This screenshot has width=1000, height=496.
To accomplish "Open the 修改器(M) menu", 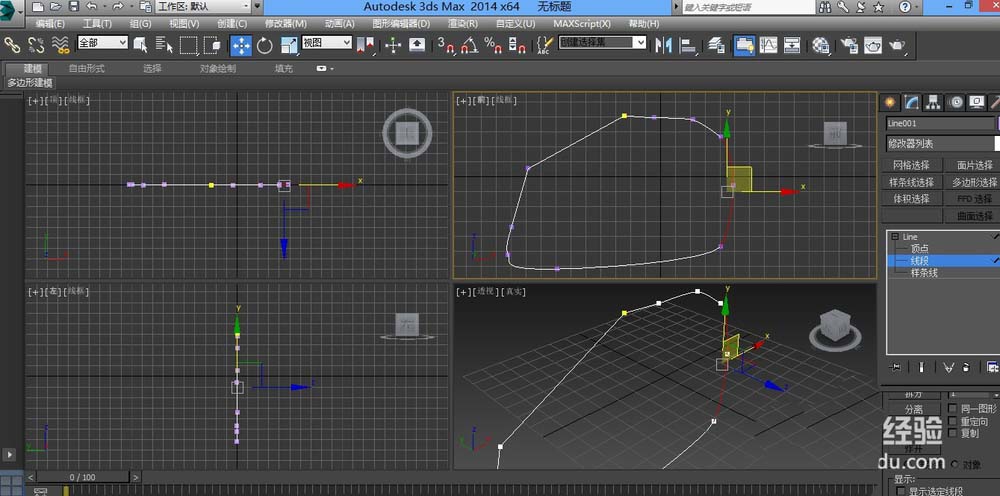I will [285, 23].
